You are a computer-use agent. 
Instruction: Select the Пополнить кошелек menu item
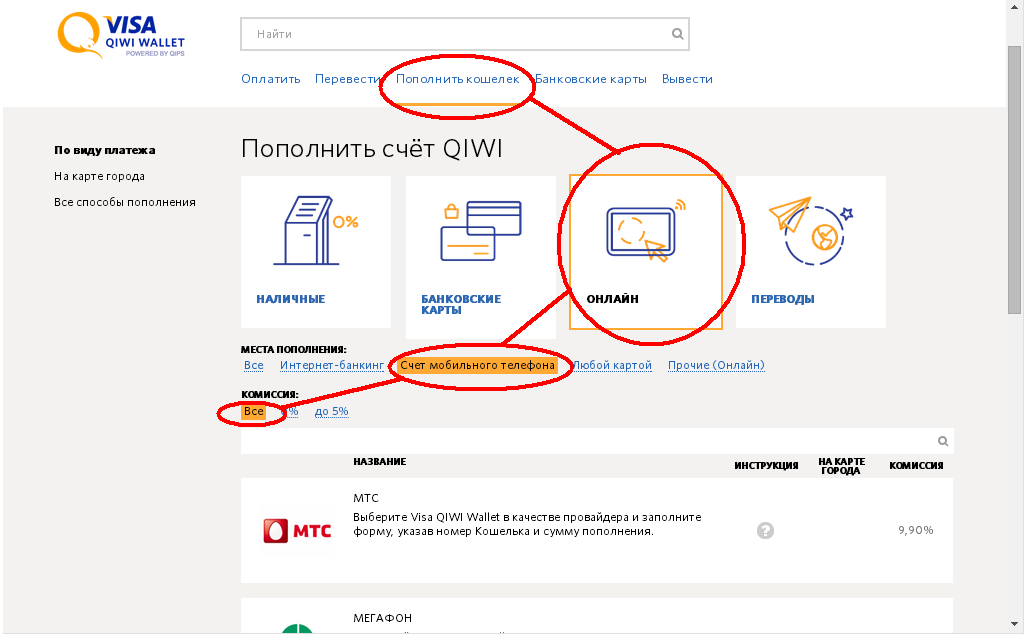coord(458,79)
